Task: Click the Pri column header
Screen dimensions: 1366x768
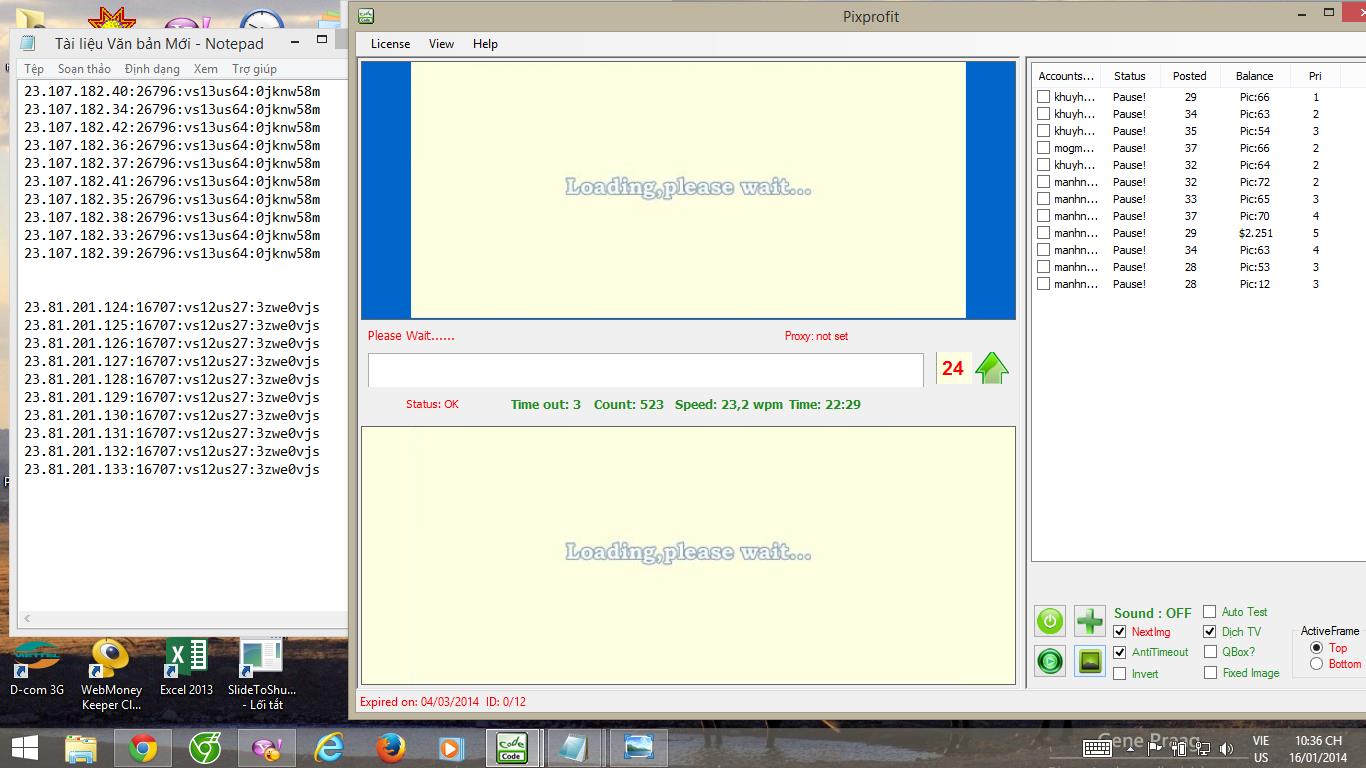Action: pos(1315,76)
